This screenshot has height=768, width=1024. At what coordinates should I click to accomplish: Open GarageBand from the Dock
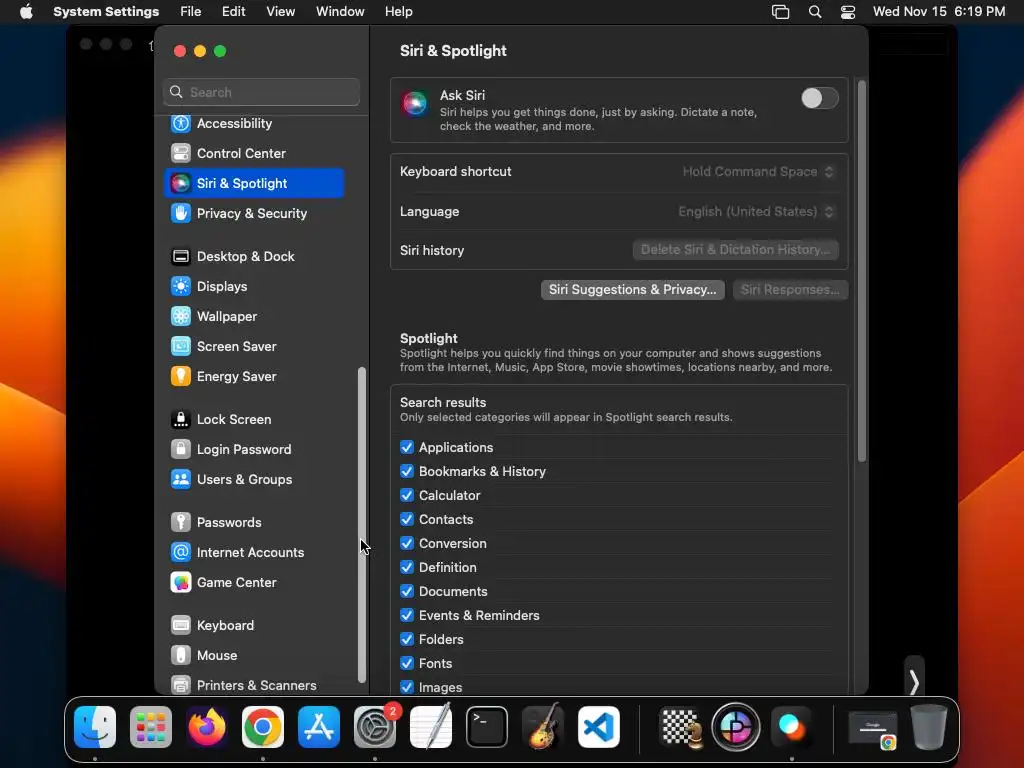tap(543, 727)
